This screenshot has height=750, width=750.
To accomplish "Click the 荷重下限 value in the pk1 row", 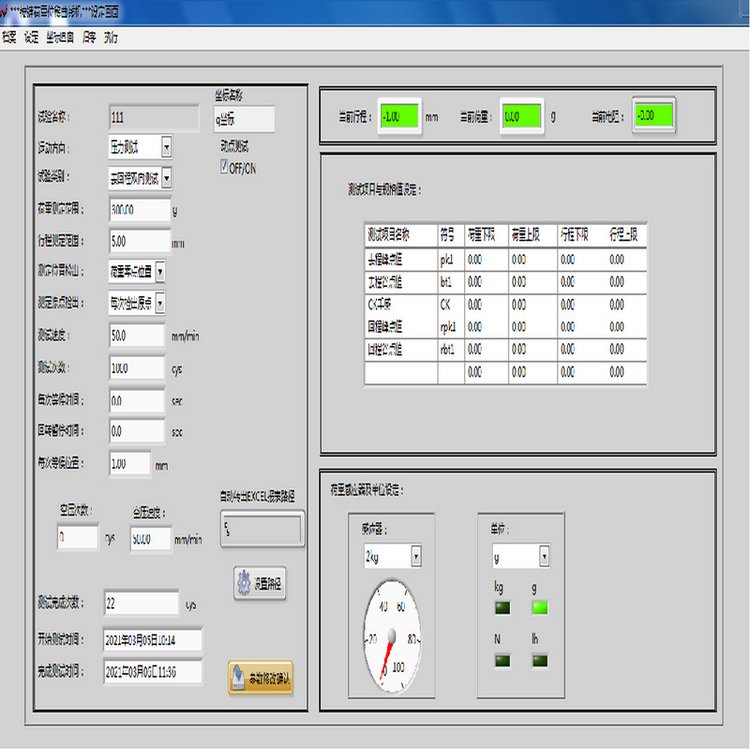I will pyautogui.click(x=486, y=260).
